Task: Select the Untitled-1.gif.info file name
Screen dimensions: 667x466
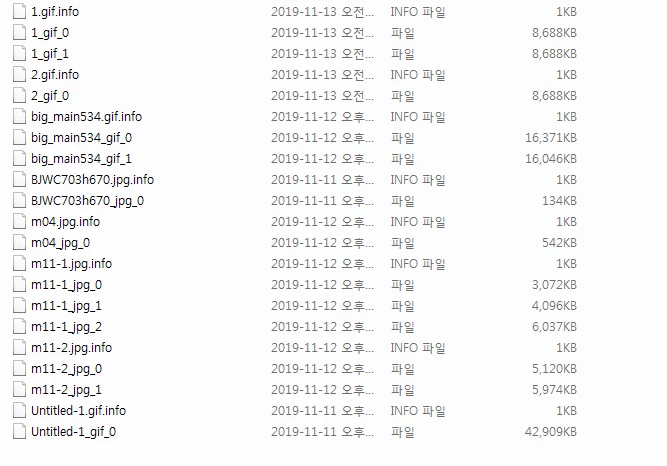Action: coord(78,411)
